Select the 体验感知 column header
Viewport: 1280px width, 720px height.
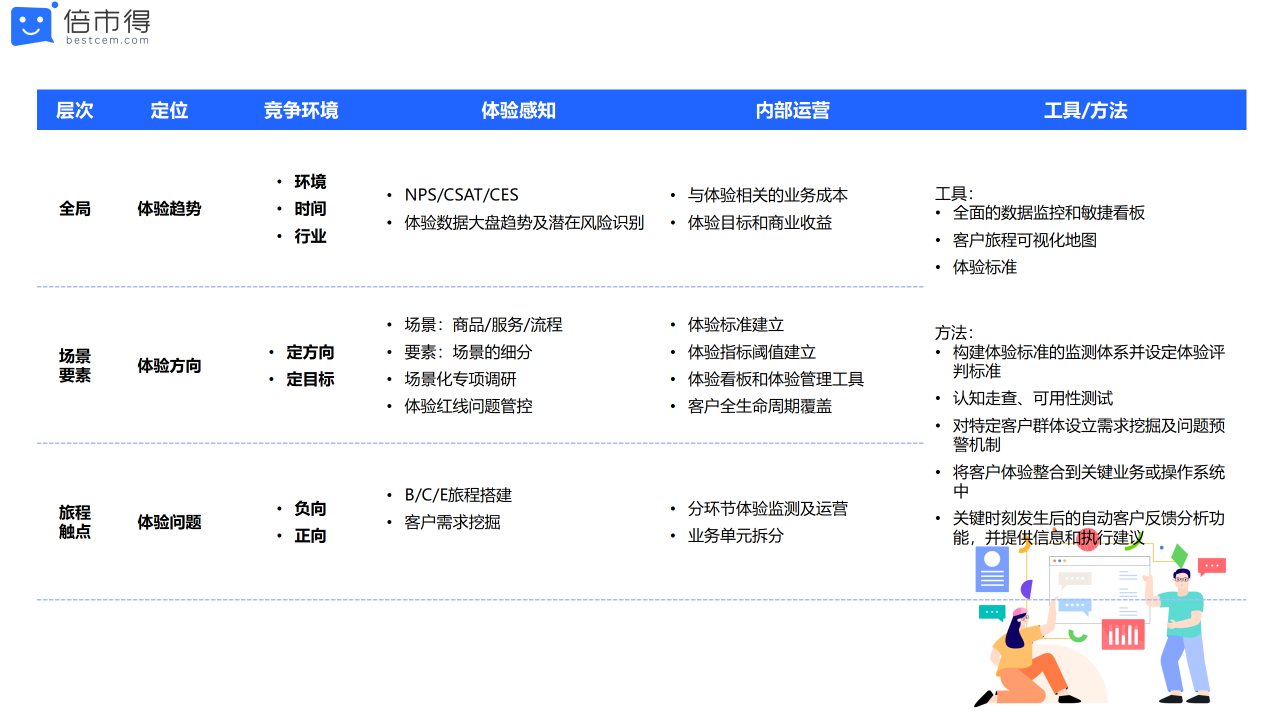pos(518,110)
